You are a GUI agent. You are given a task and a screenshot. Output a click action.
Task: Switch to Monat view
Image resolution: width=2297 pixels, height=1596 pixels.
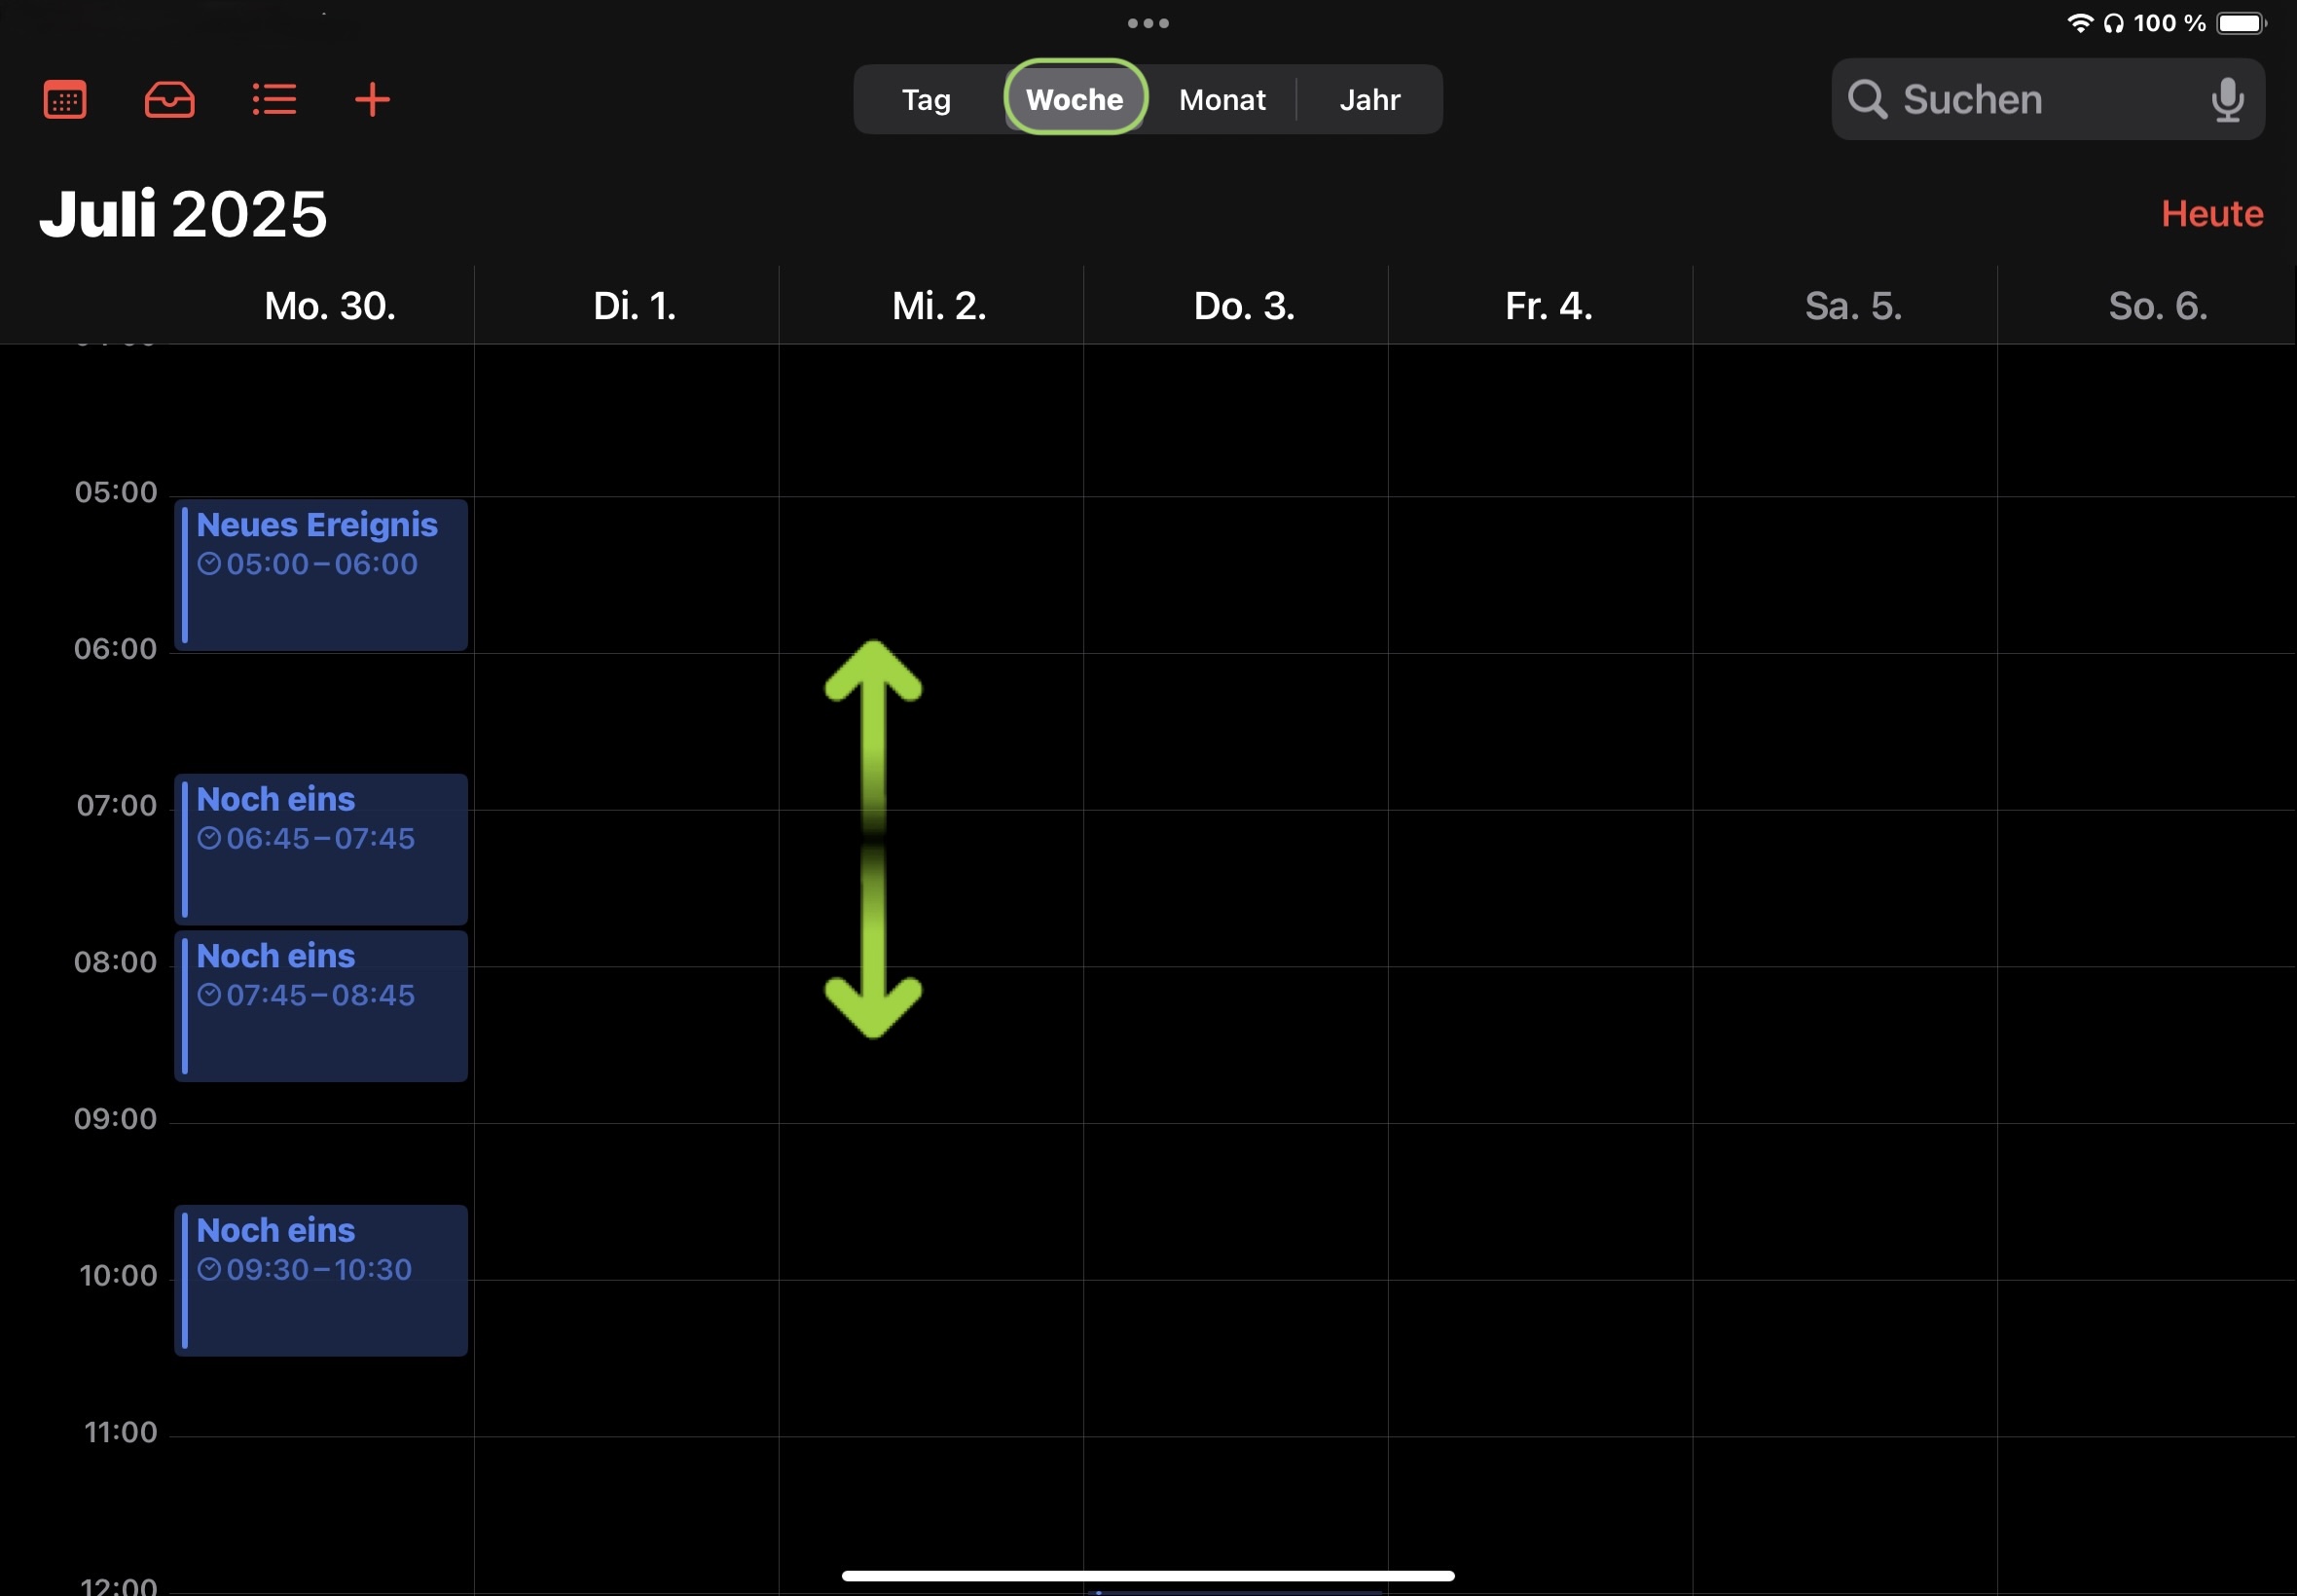pos(1222,100)
